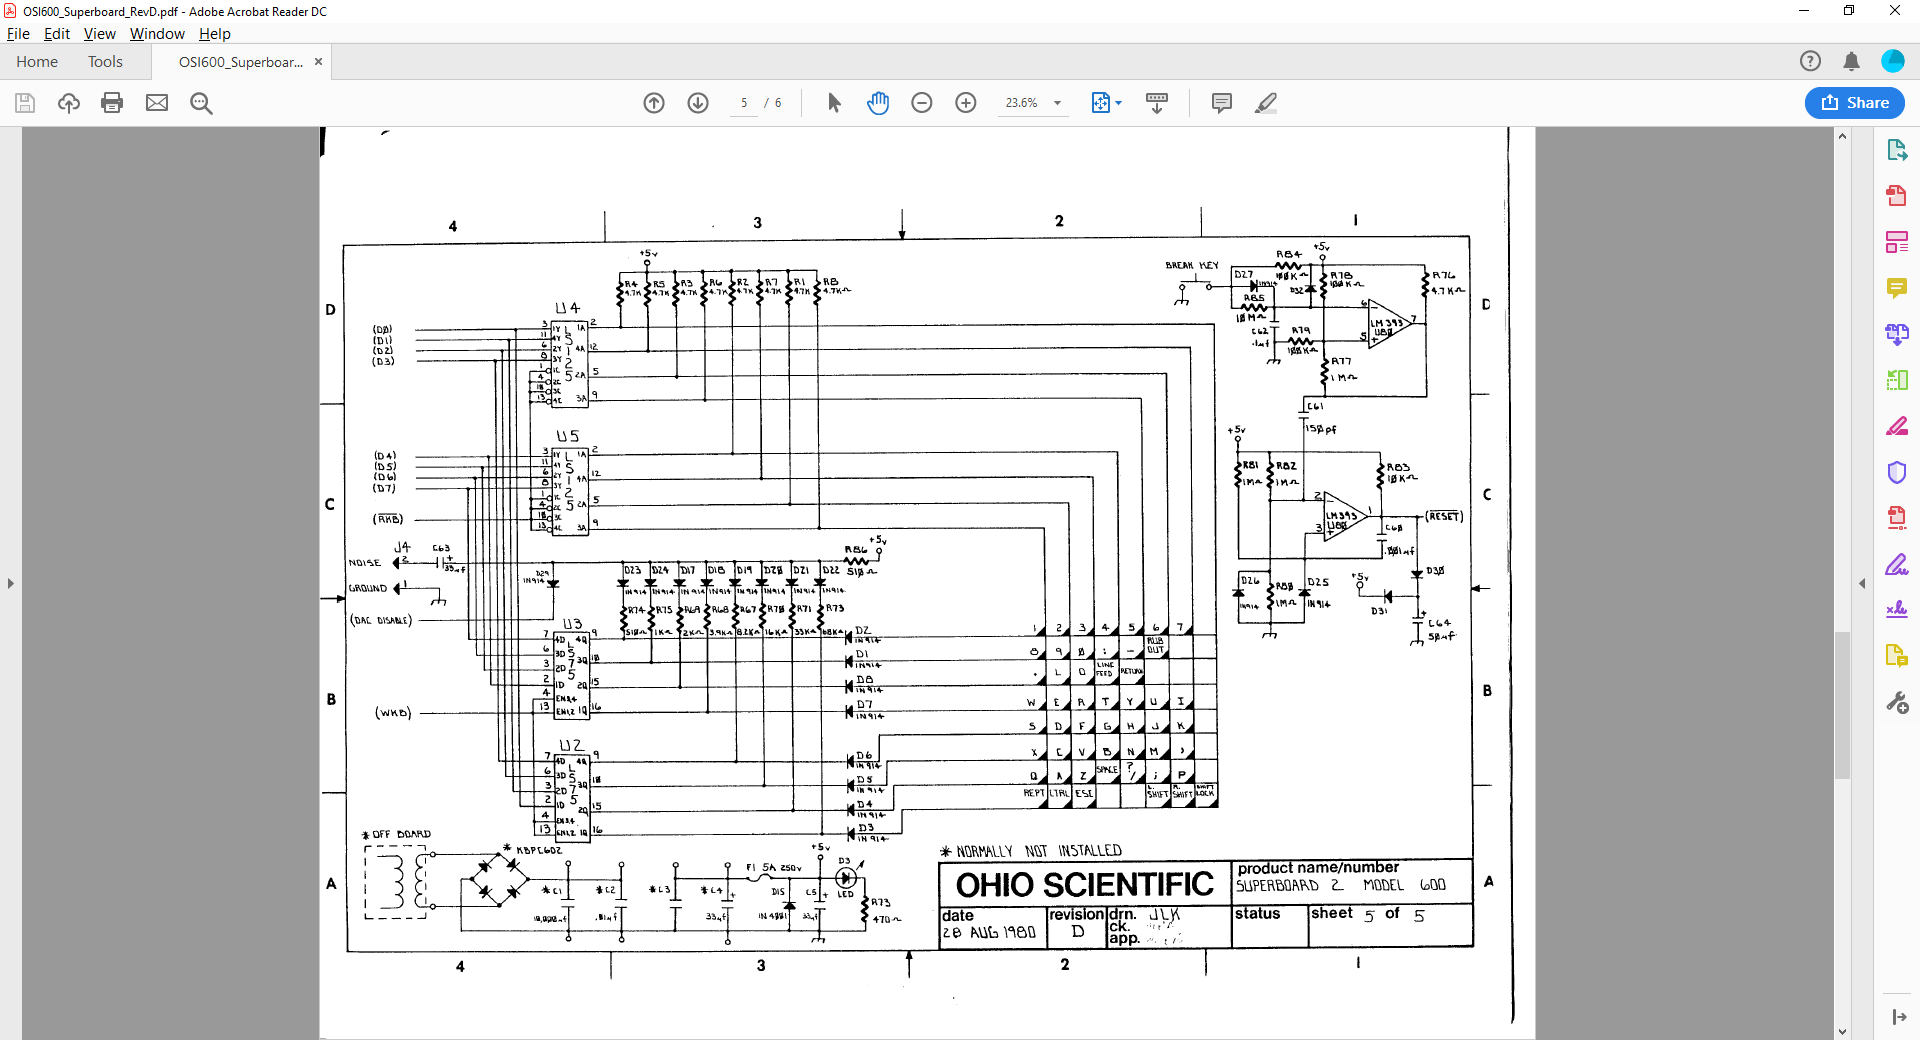Activate the selection arrow tool

834,103
